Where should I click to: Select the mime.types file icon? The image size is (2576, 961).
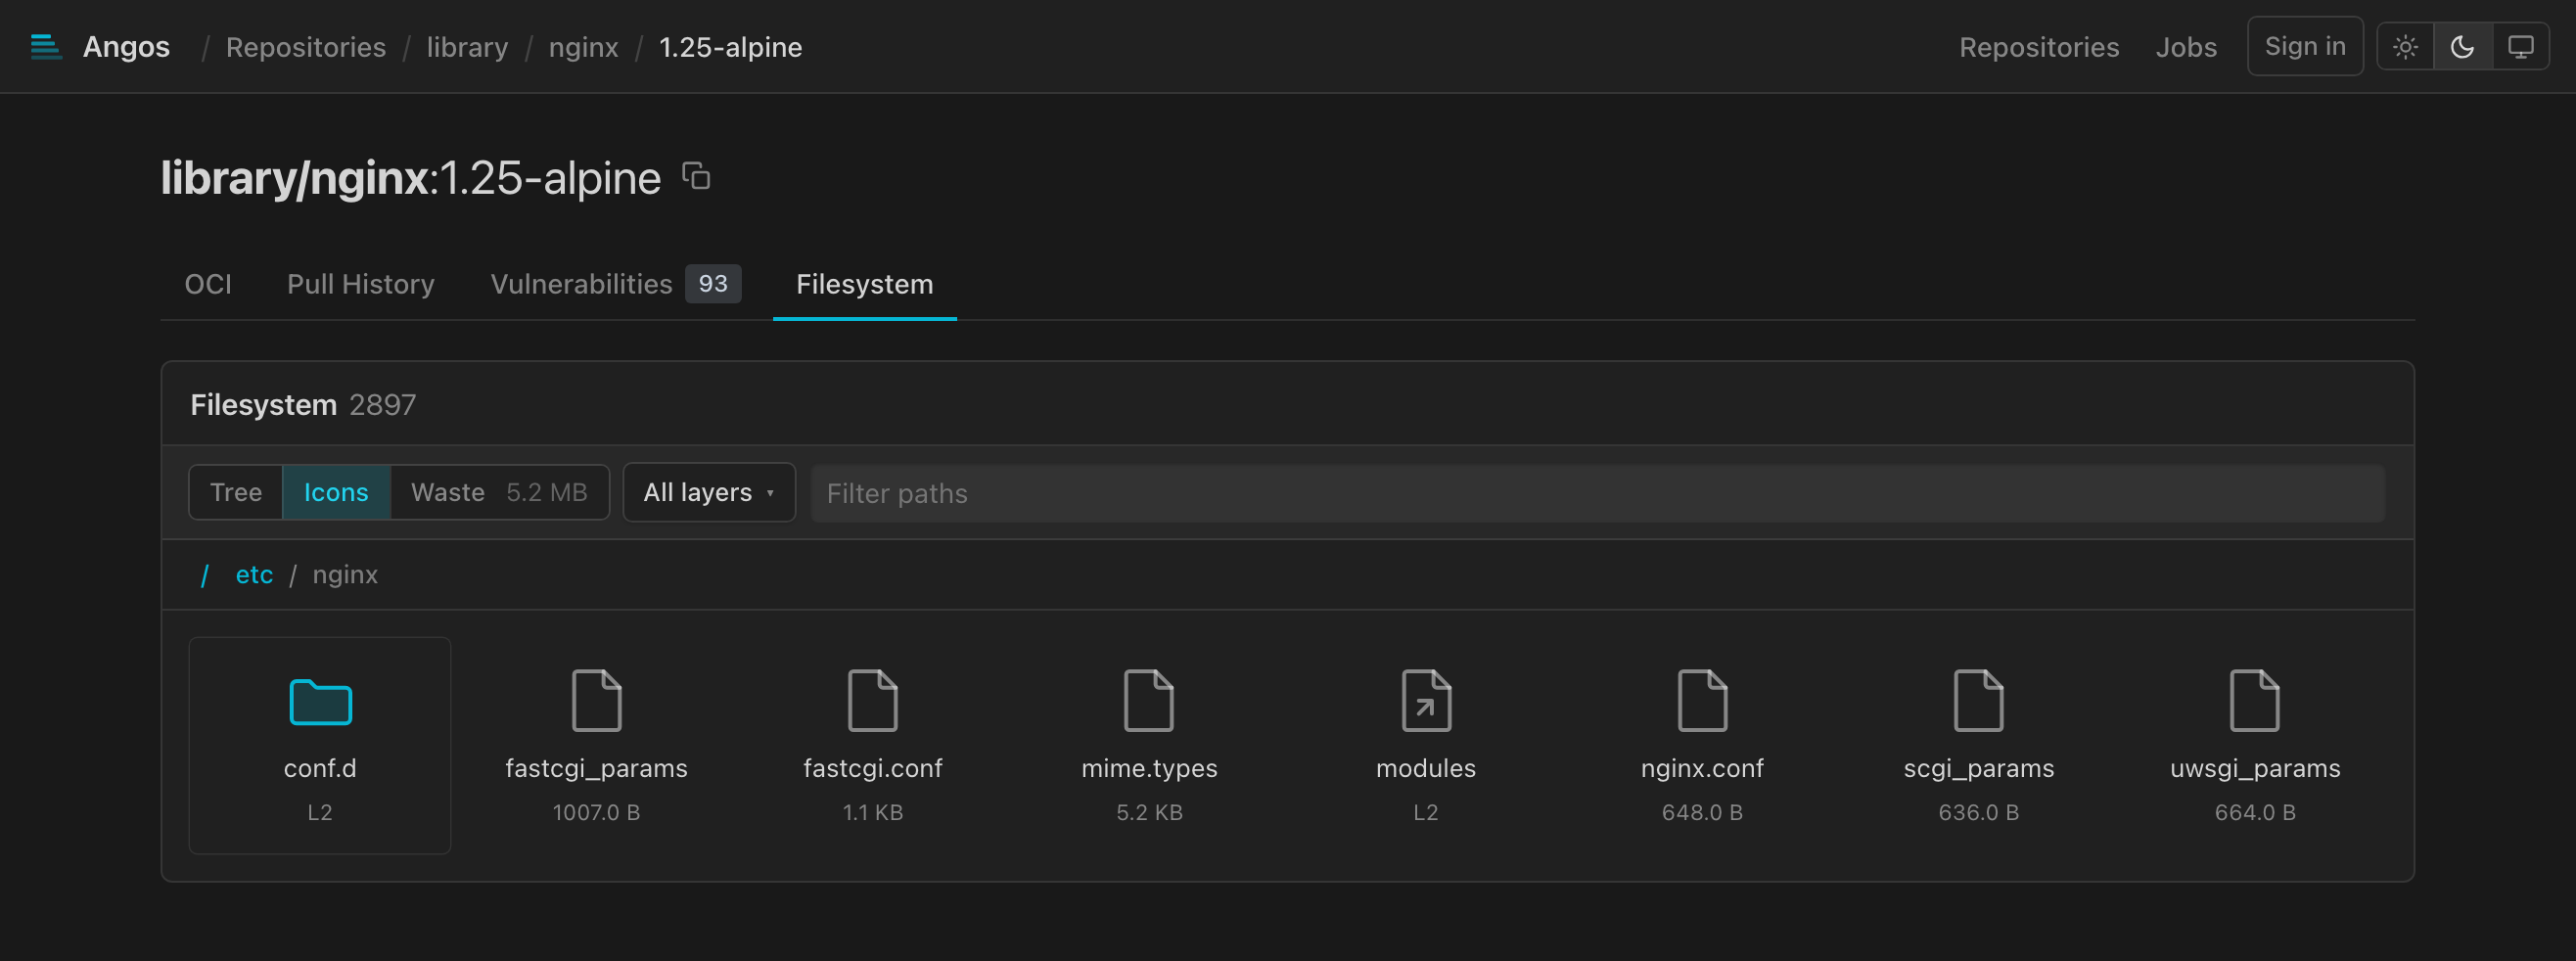click(x=1149, y=701)
